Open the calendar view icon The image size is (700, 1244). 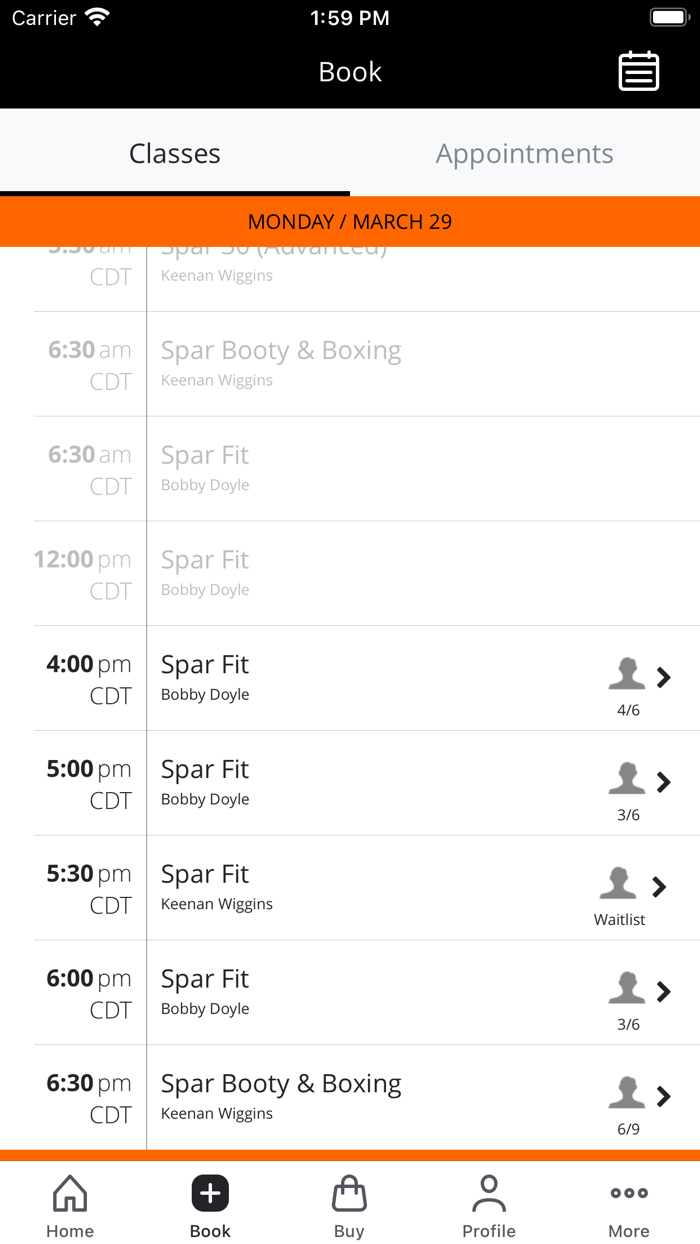click(x=638, y=71)
